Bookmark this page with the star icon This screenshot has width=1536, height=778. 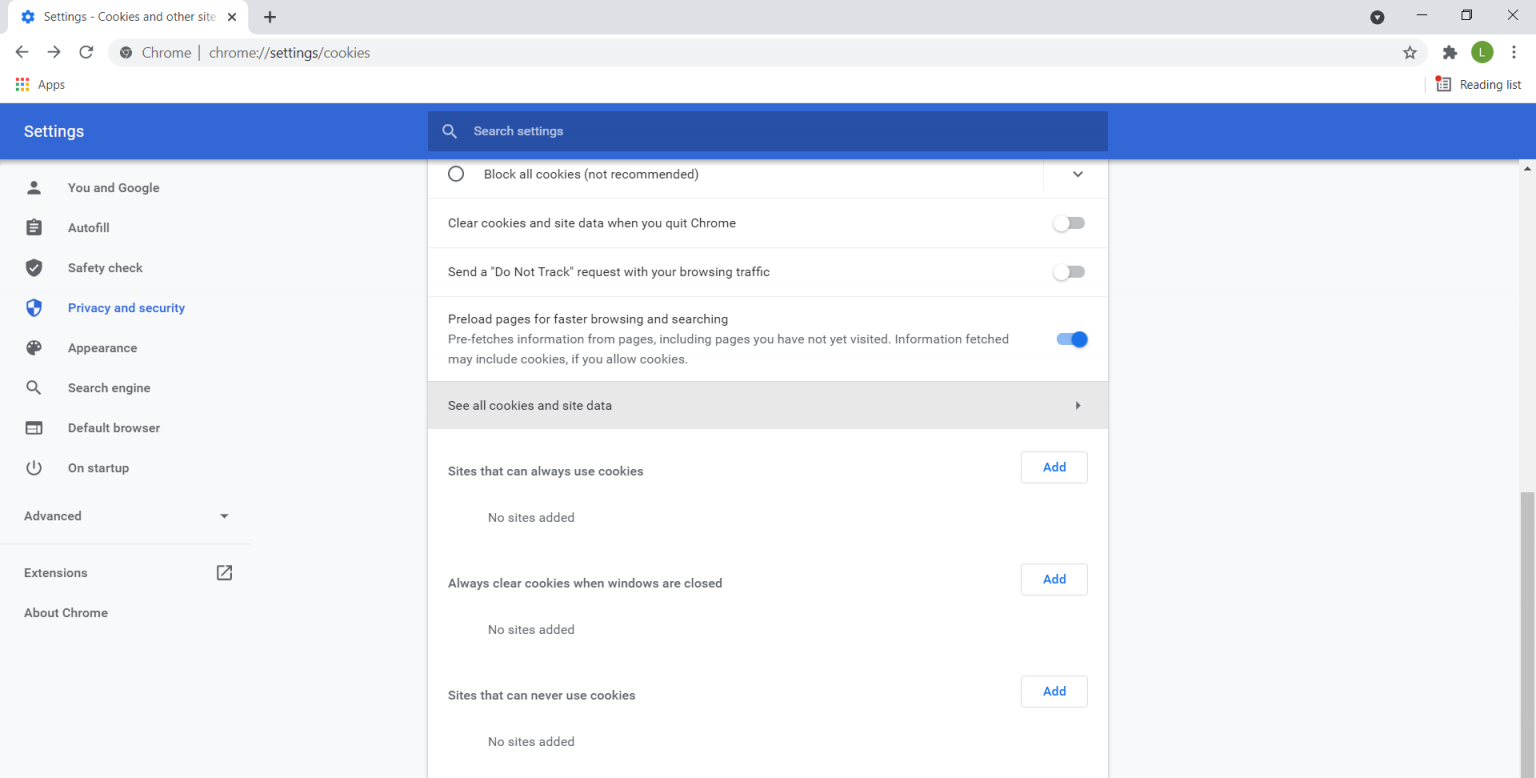pyautogui.click(x=1409, y=52)
